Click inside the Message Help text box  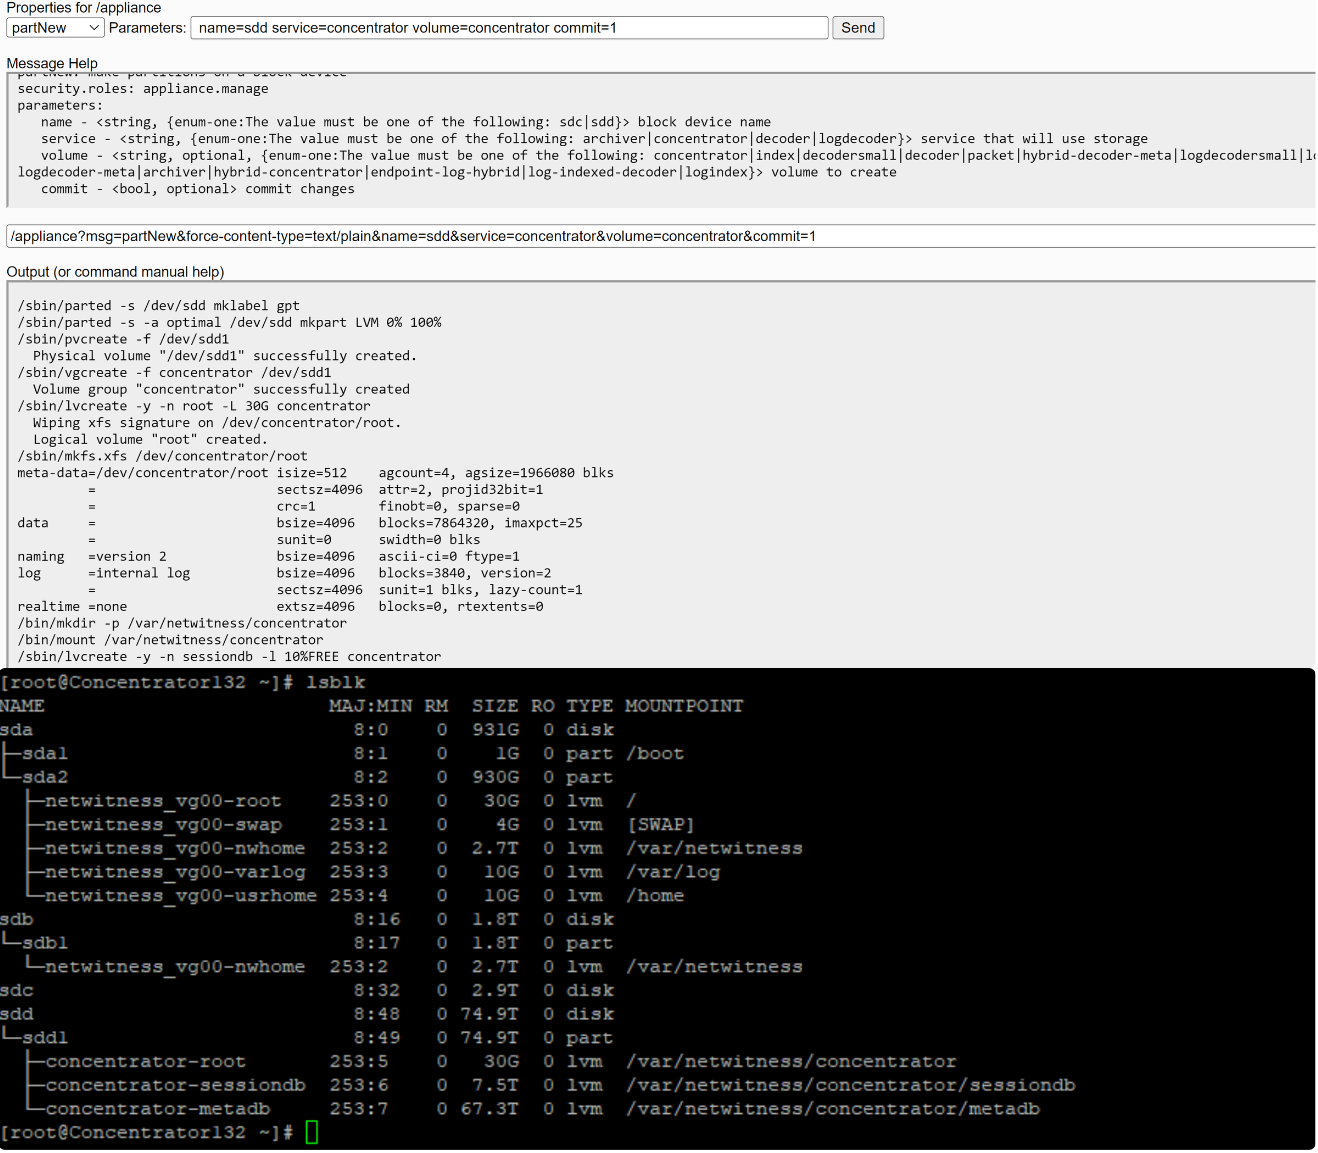[660, 140]
